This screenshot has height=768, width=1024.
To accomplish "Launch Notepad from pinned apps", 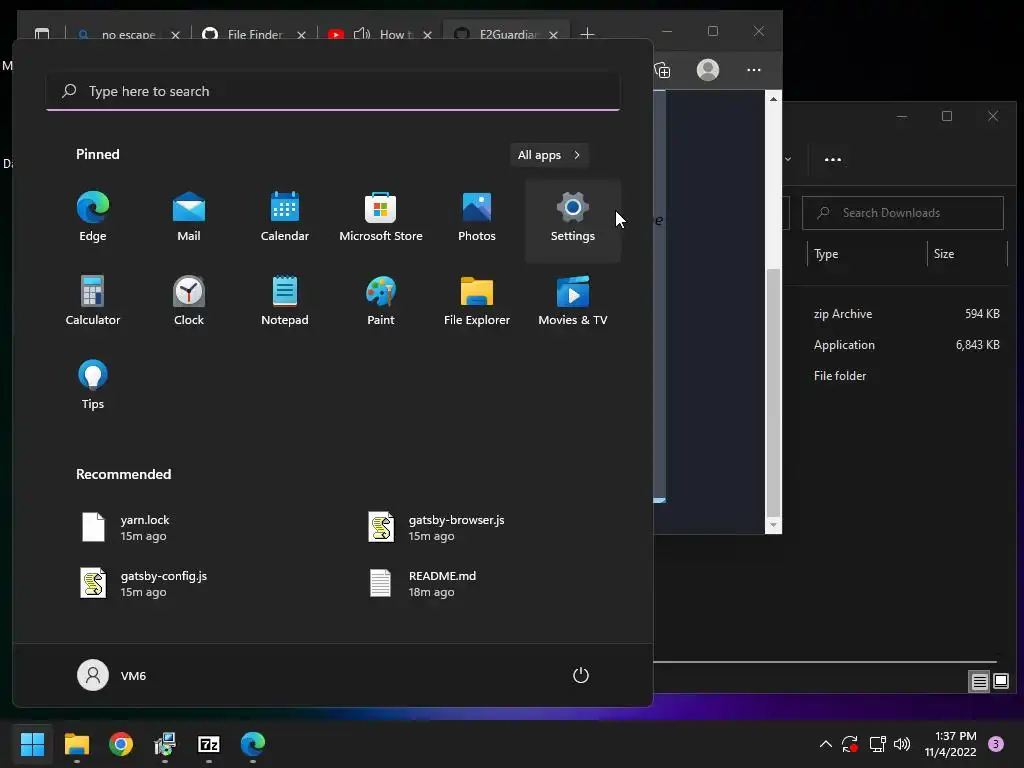I will click(285, 302).
